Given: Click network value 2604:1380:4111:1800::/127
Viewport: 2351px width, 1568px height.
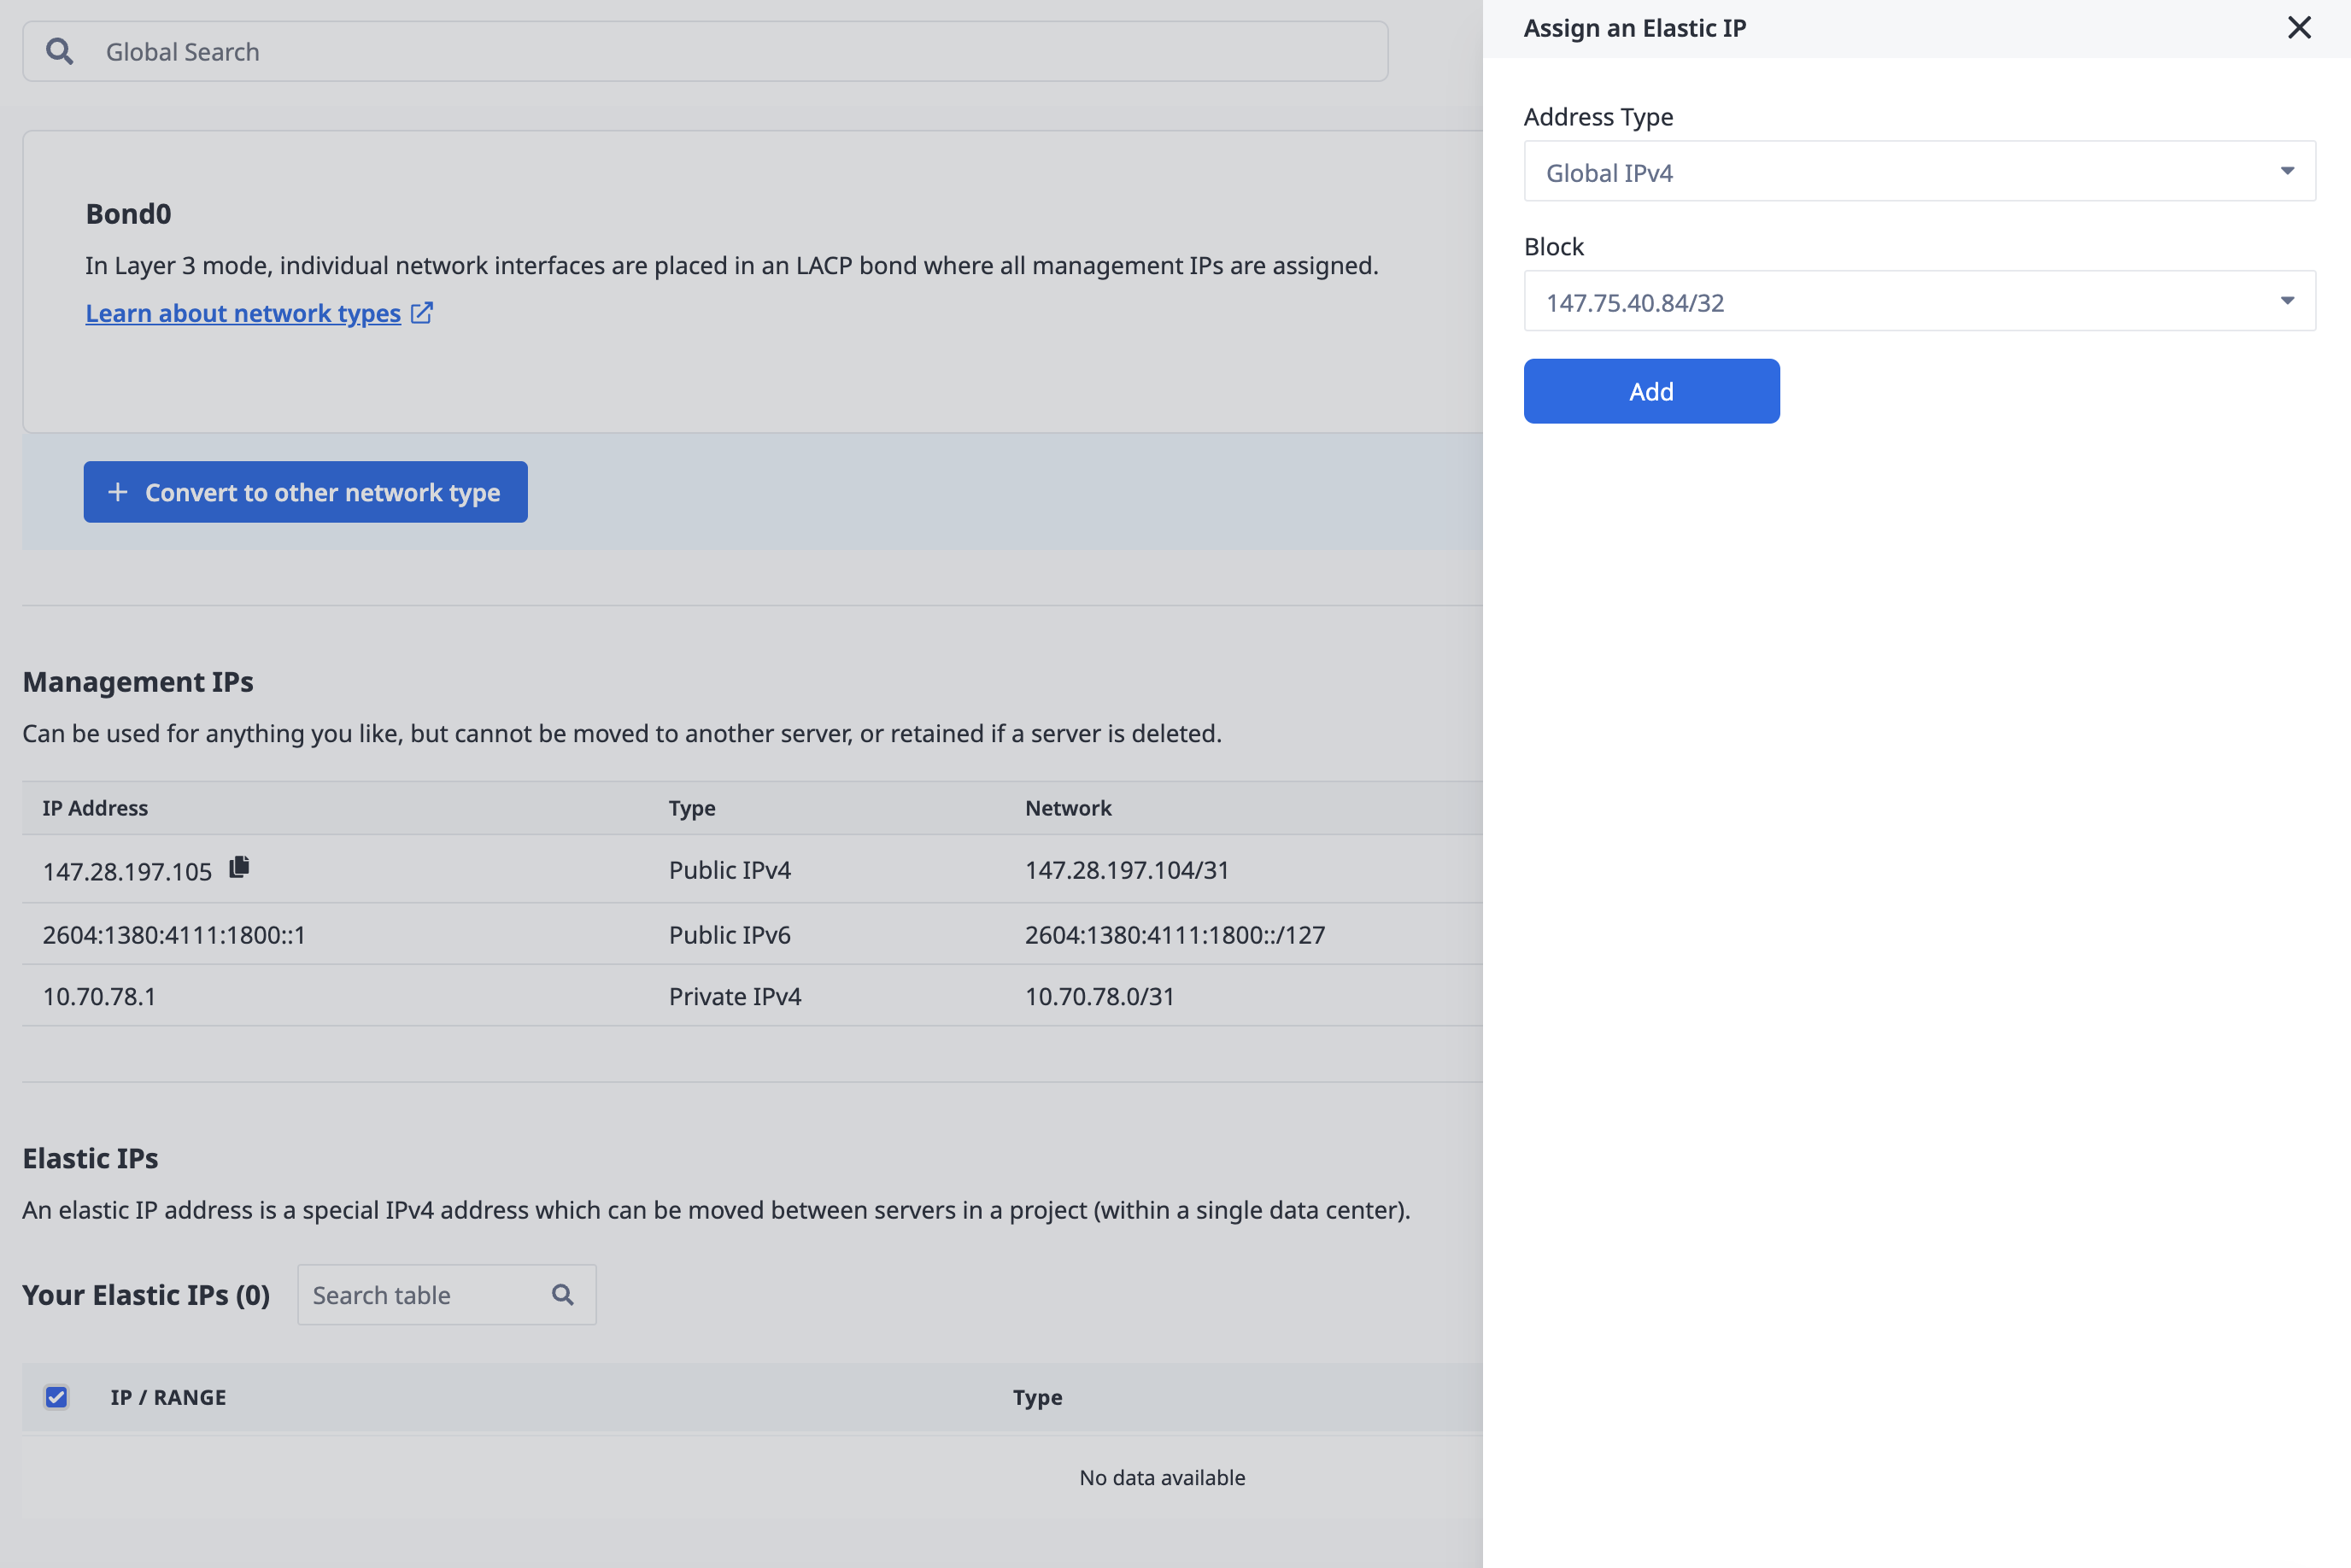Looking at the screenshot, I should (1175, 935).
